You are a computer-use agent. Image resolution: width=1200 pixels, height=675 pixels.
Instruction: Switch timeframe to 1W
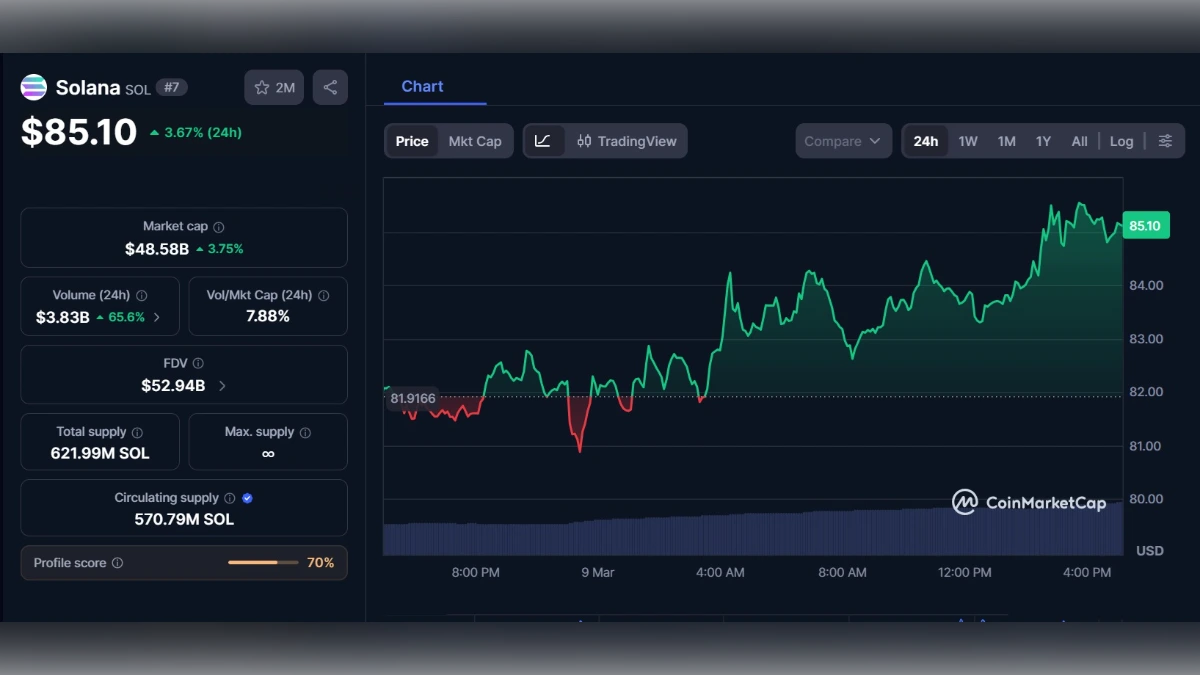tap(967, 141)
